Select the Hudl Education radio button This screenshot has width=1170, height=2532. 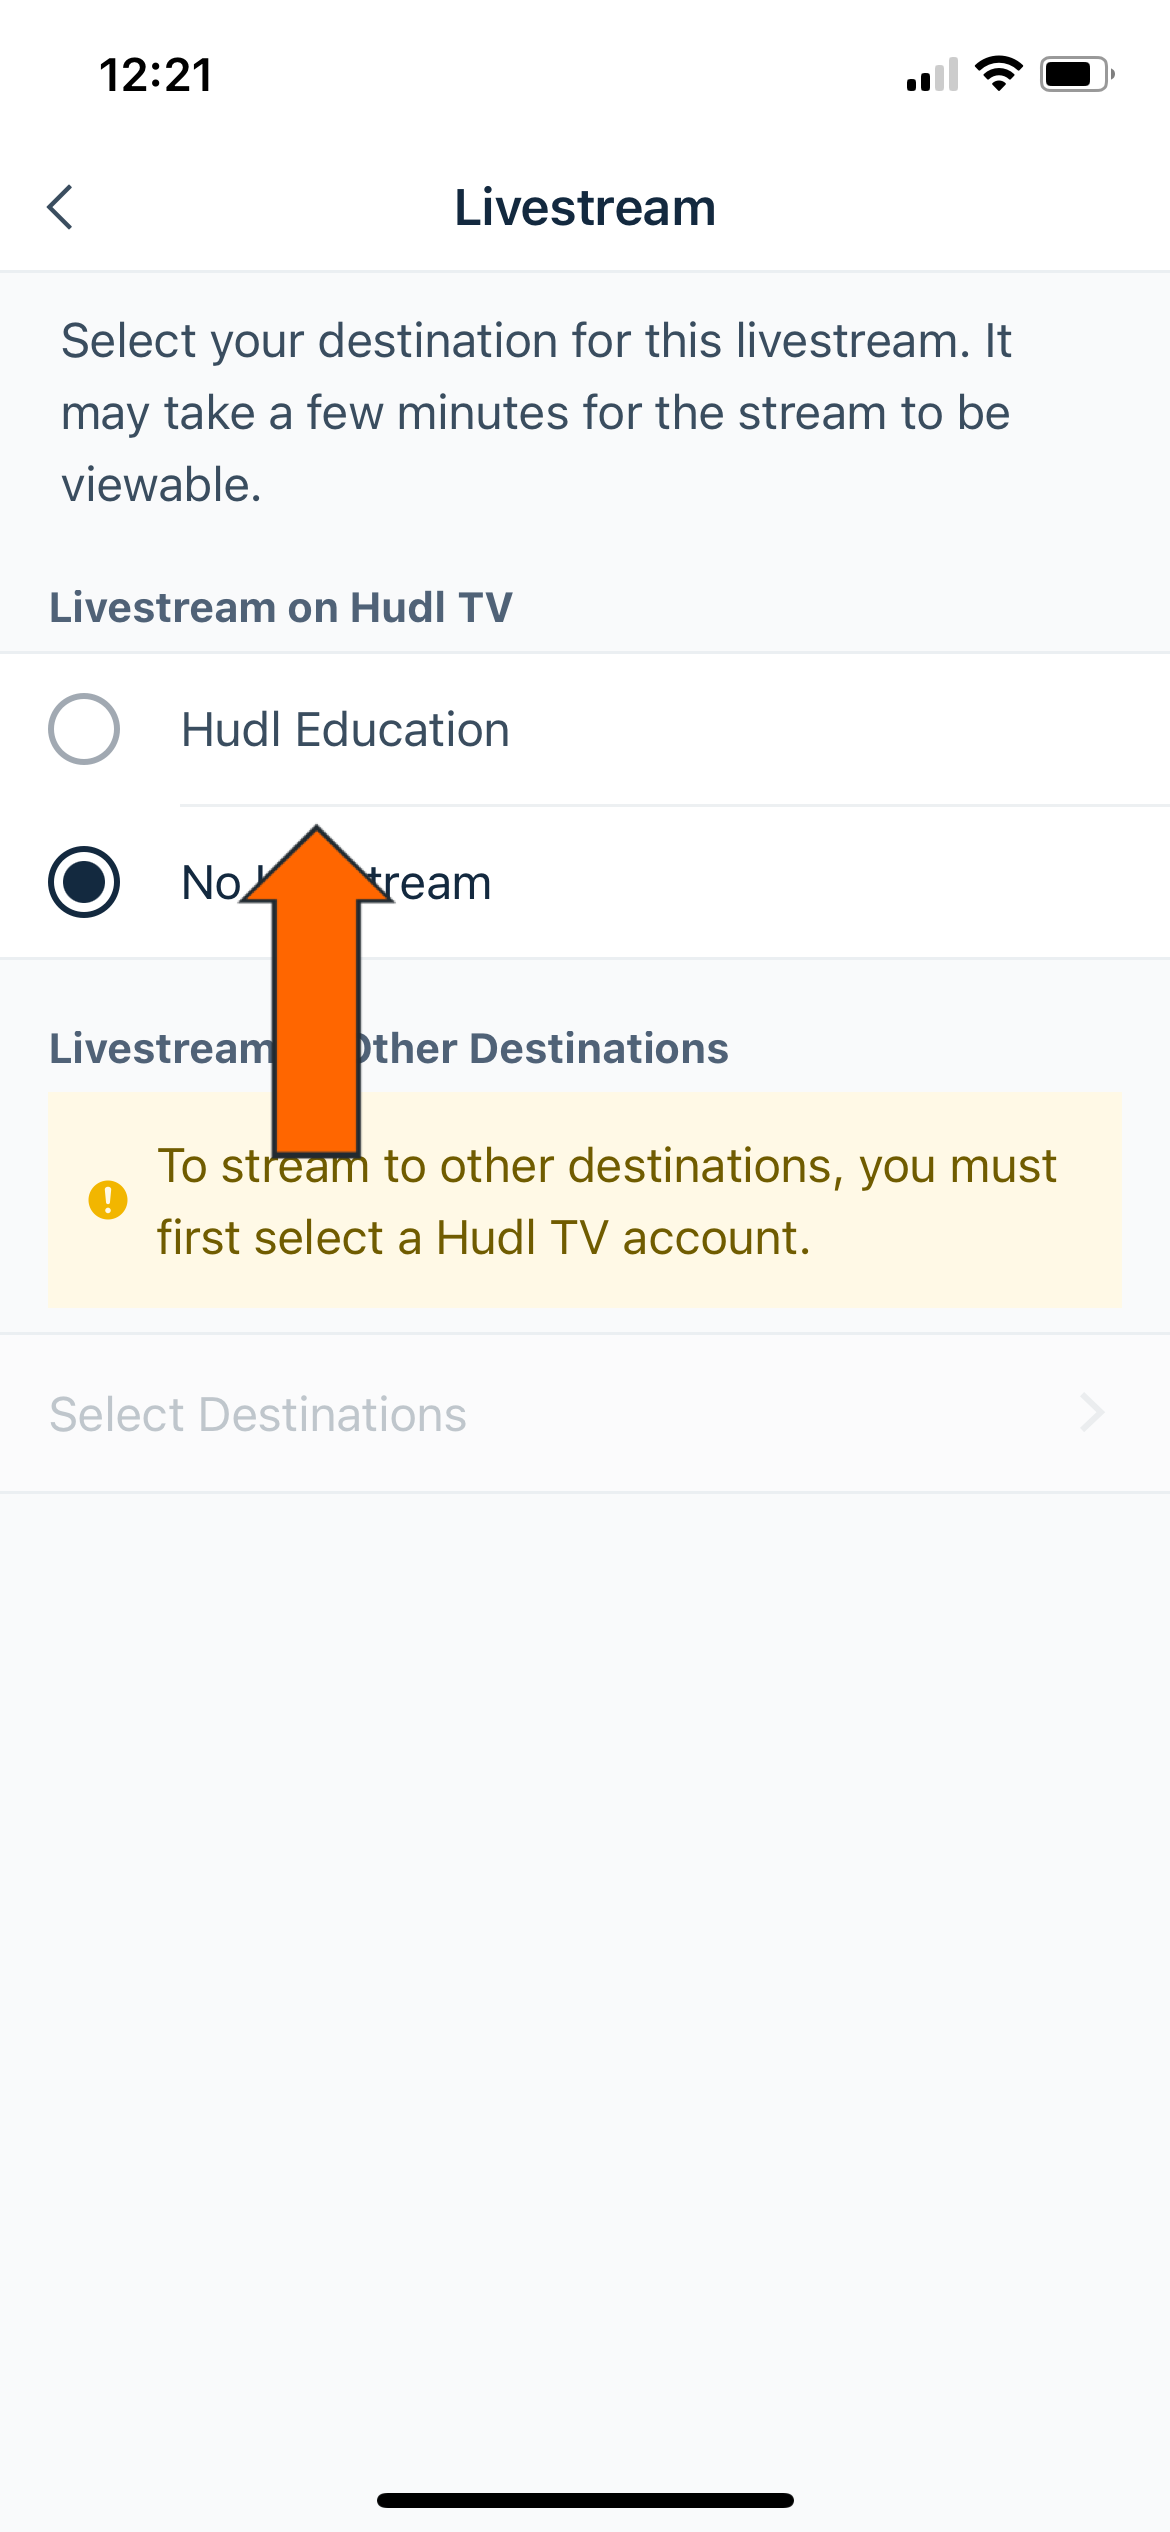click(x=85, y=729)
